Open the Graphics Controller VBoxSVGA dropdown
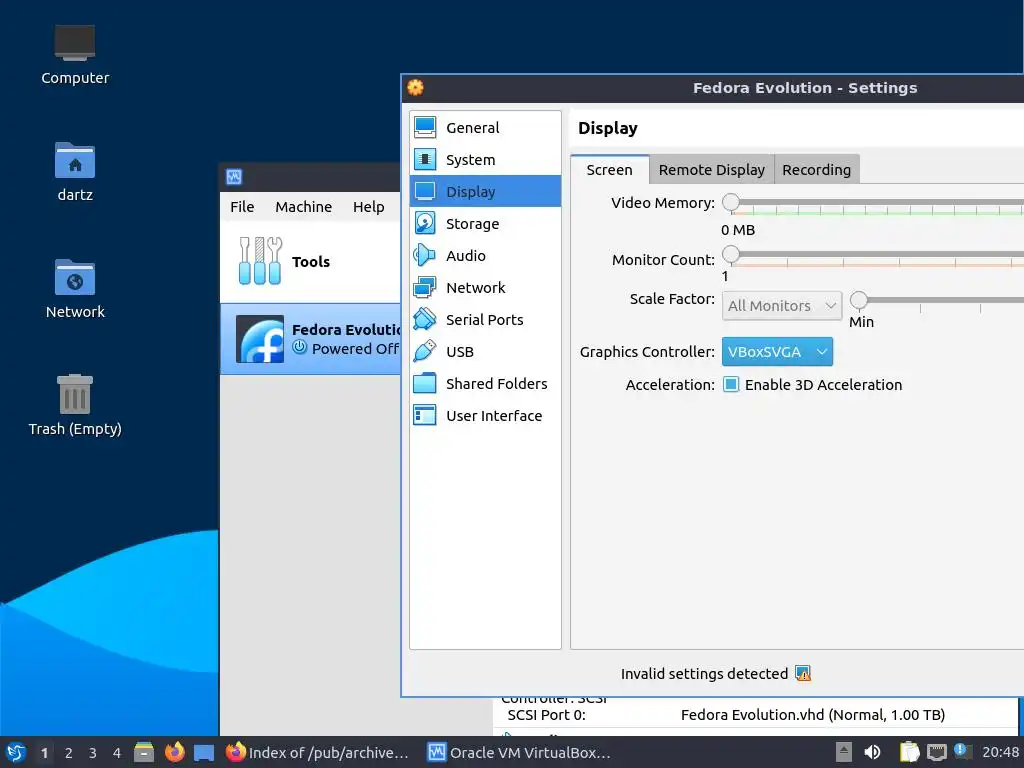Image resolution: width=1024 pixels, height=768 pixels. (x=777, y=352)
